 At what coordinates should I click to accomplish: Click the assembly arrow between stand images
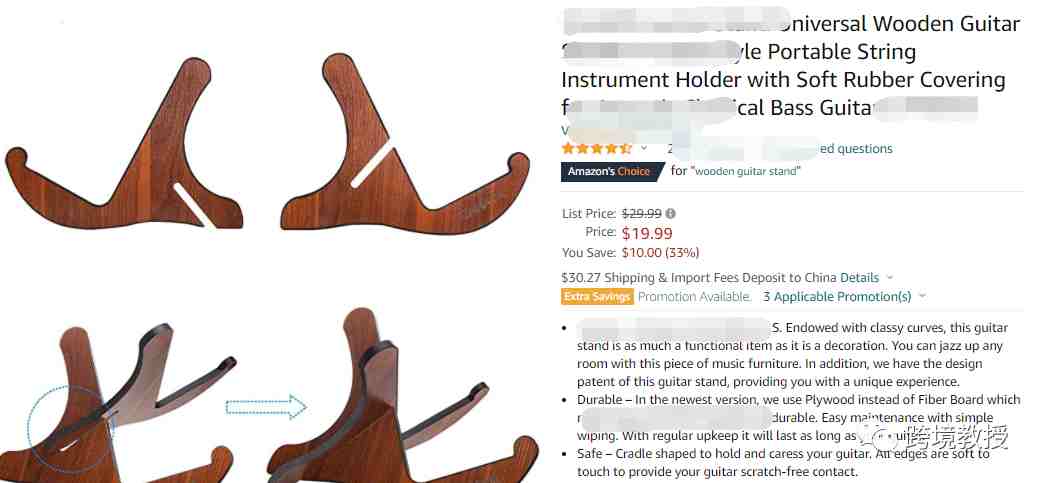(265, 407)
